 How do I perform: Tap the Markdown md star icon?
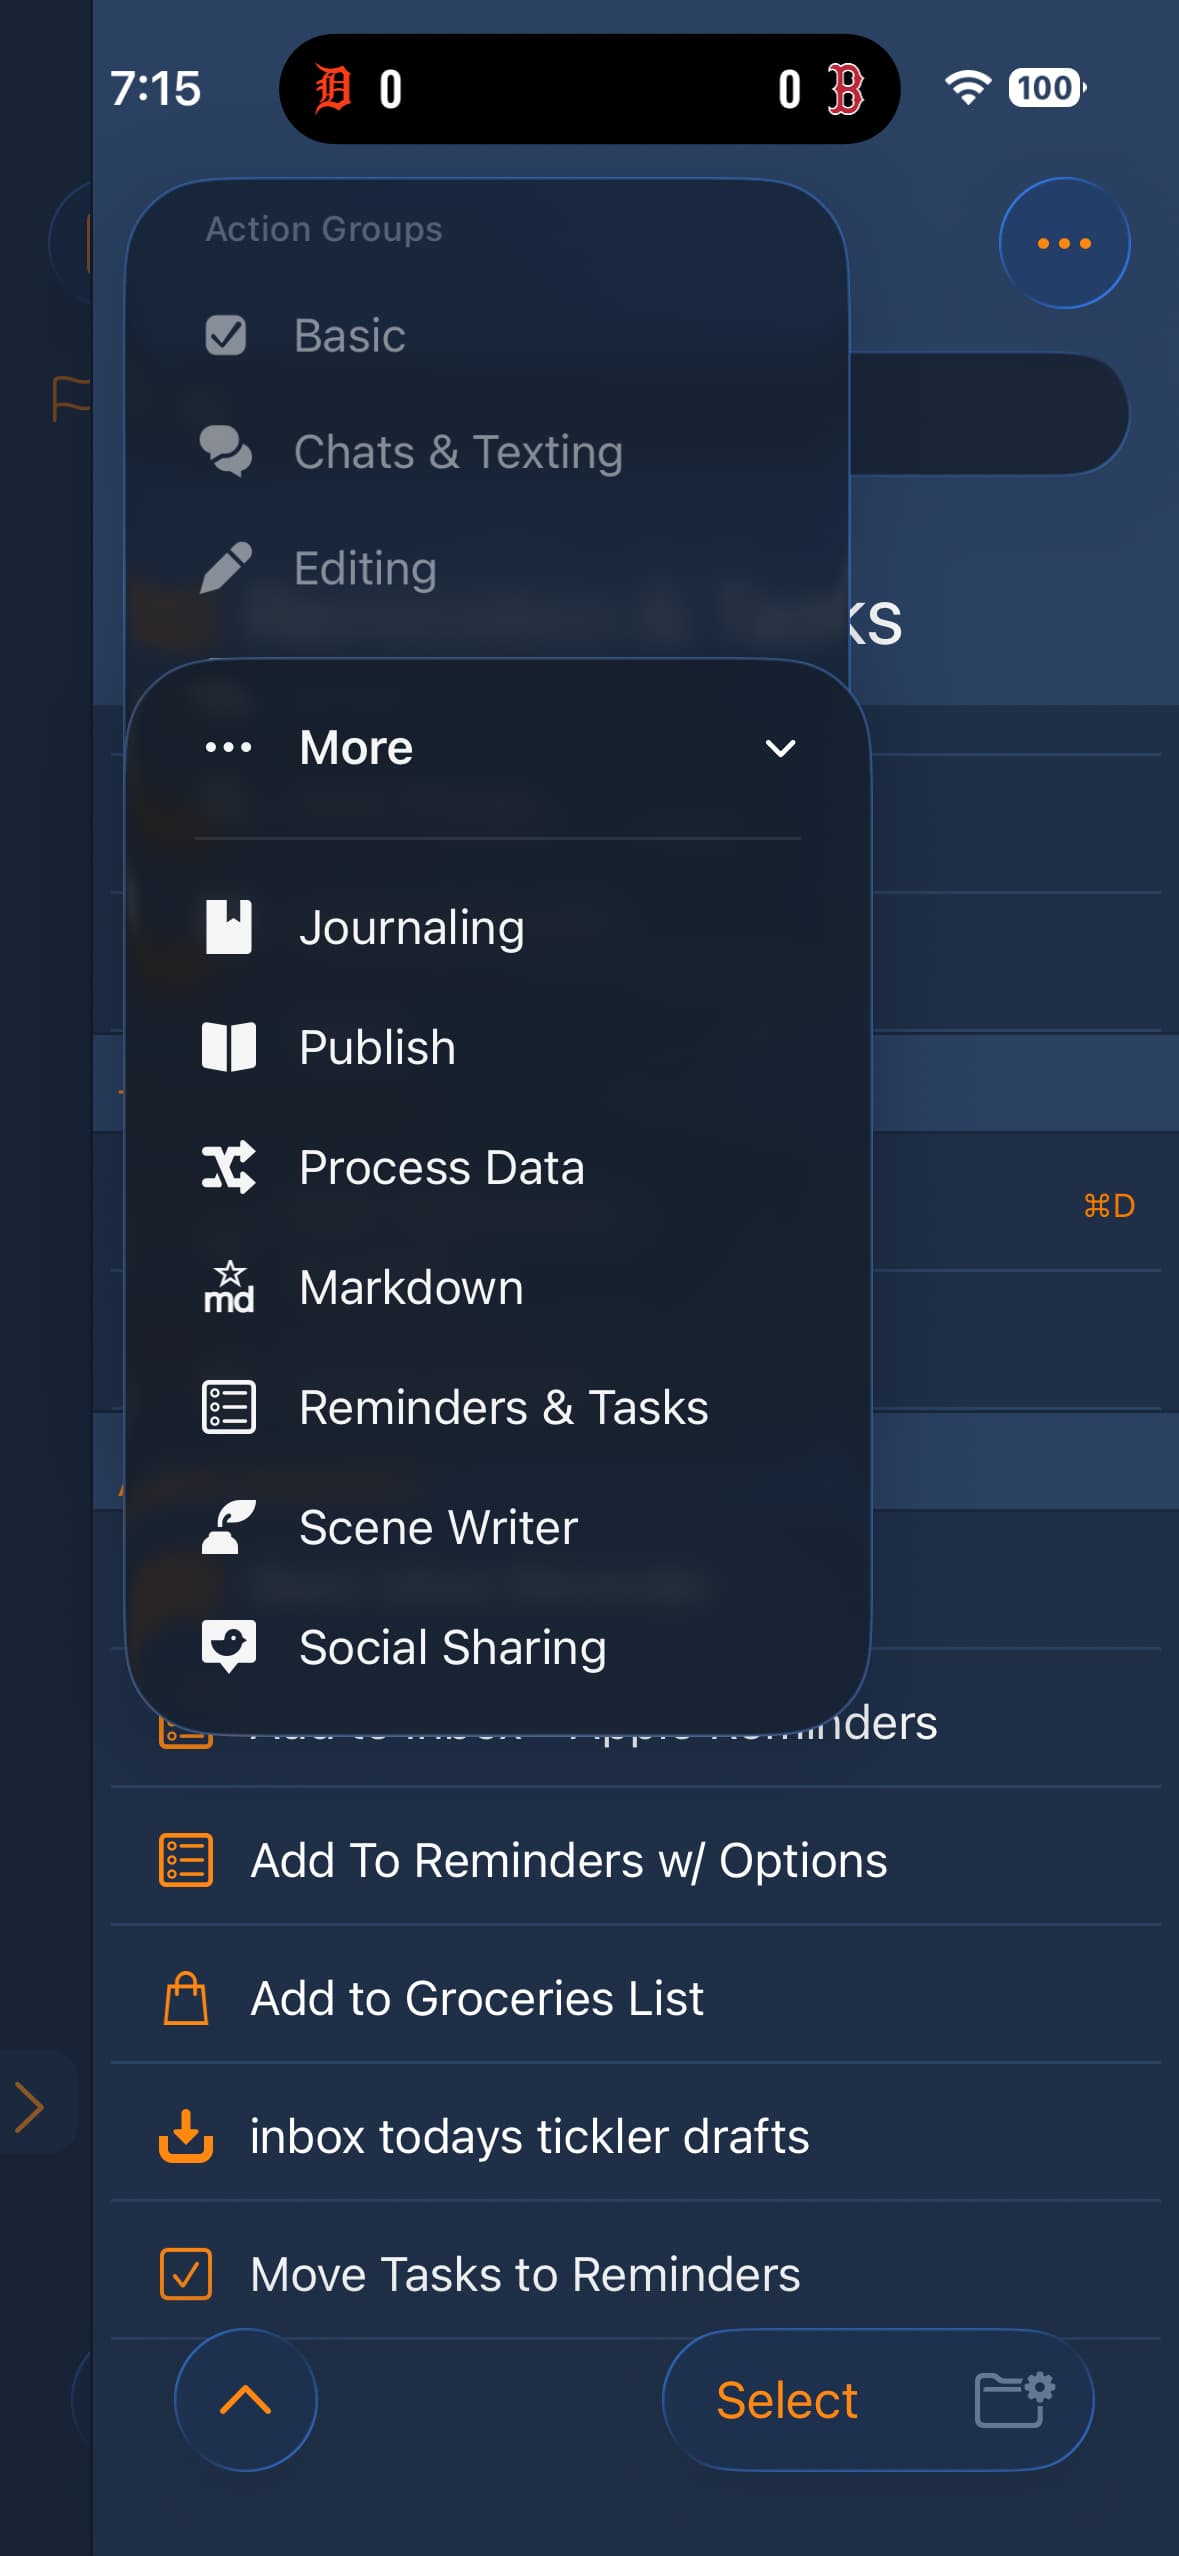228,1287
